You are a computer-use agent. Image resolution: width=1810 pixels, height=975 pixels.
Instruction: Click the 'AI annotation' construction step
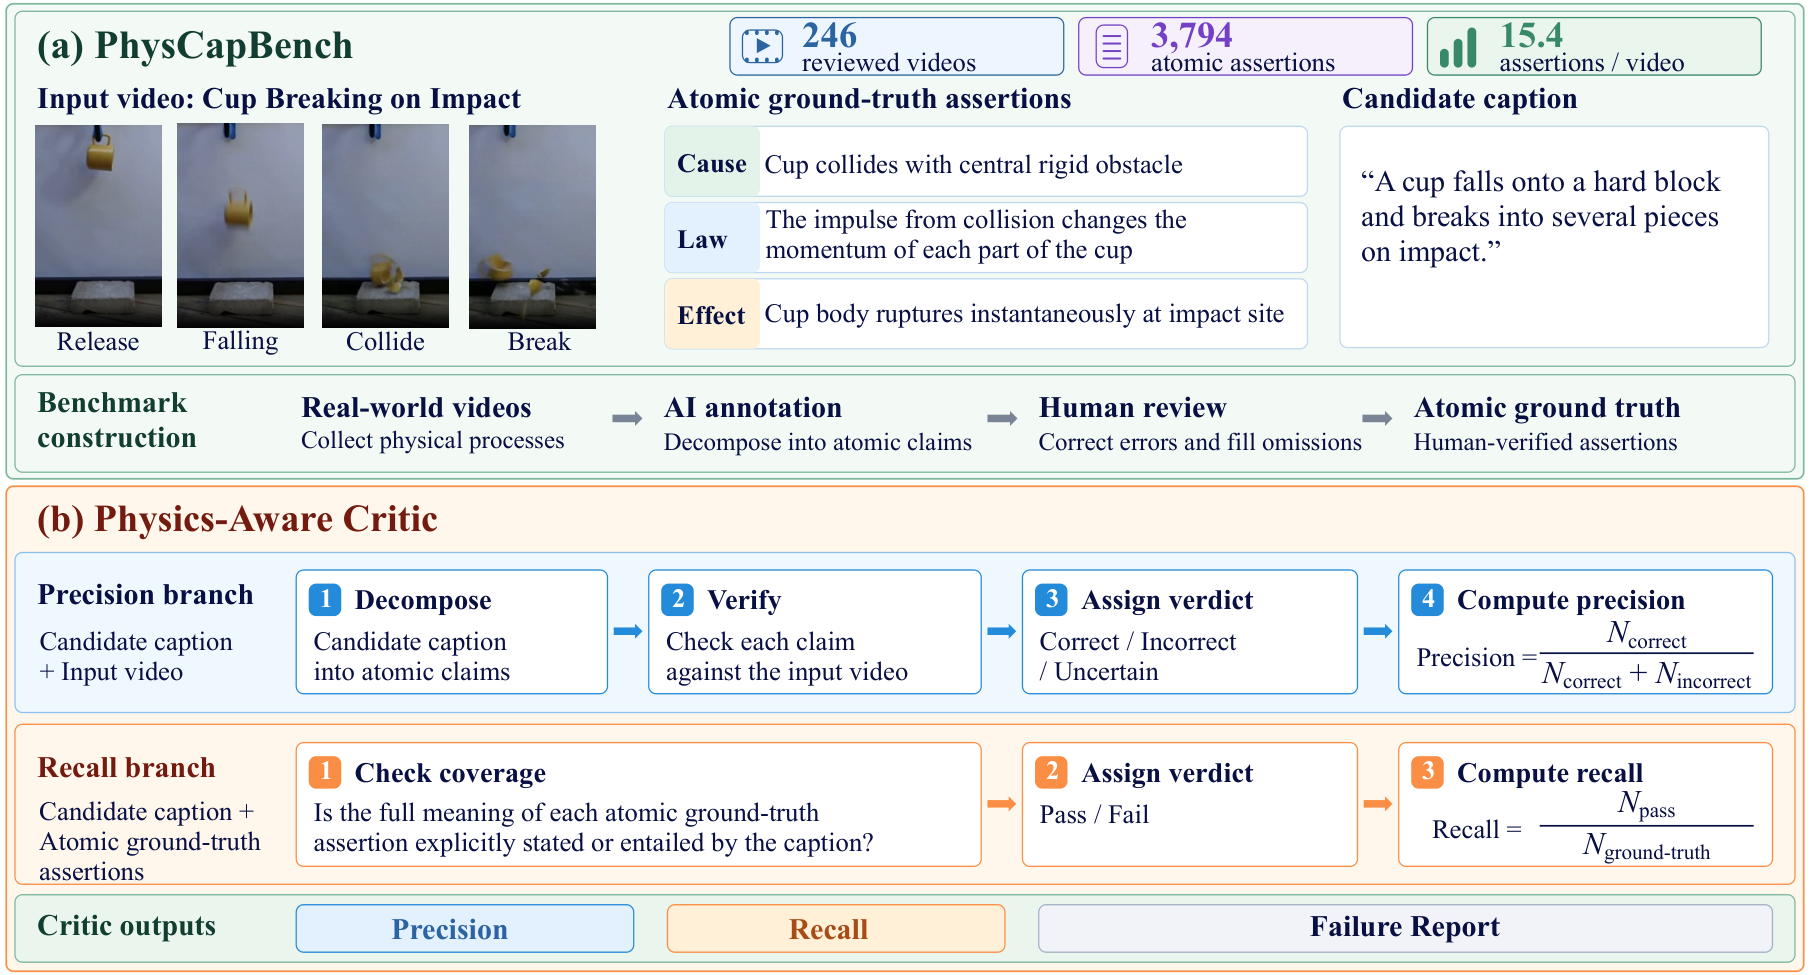point(817,424)
